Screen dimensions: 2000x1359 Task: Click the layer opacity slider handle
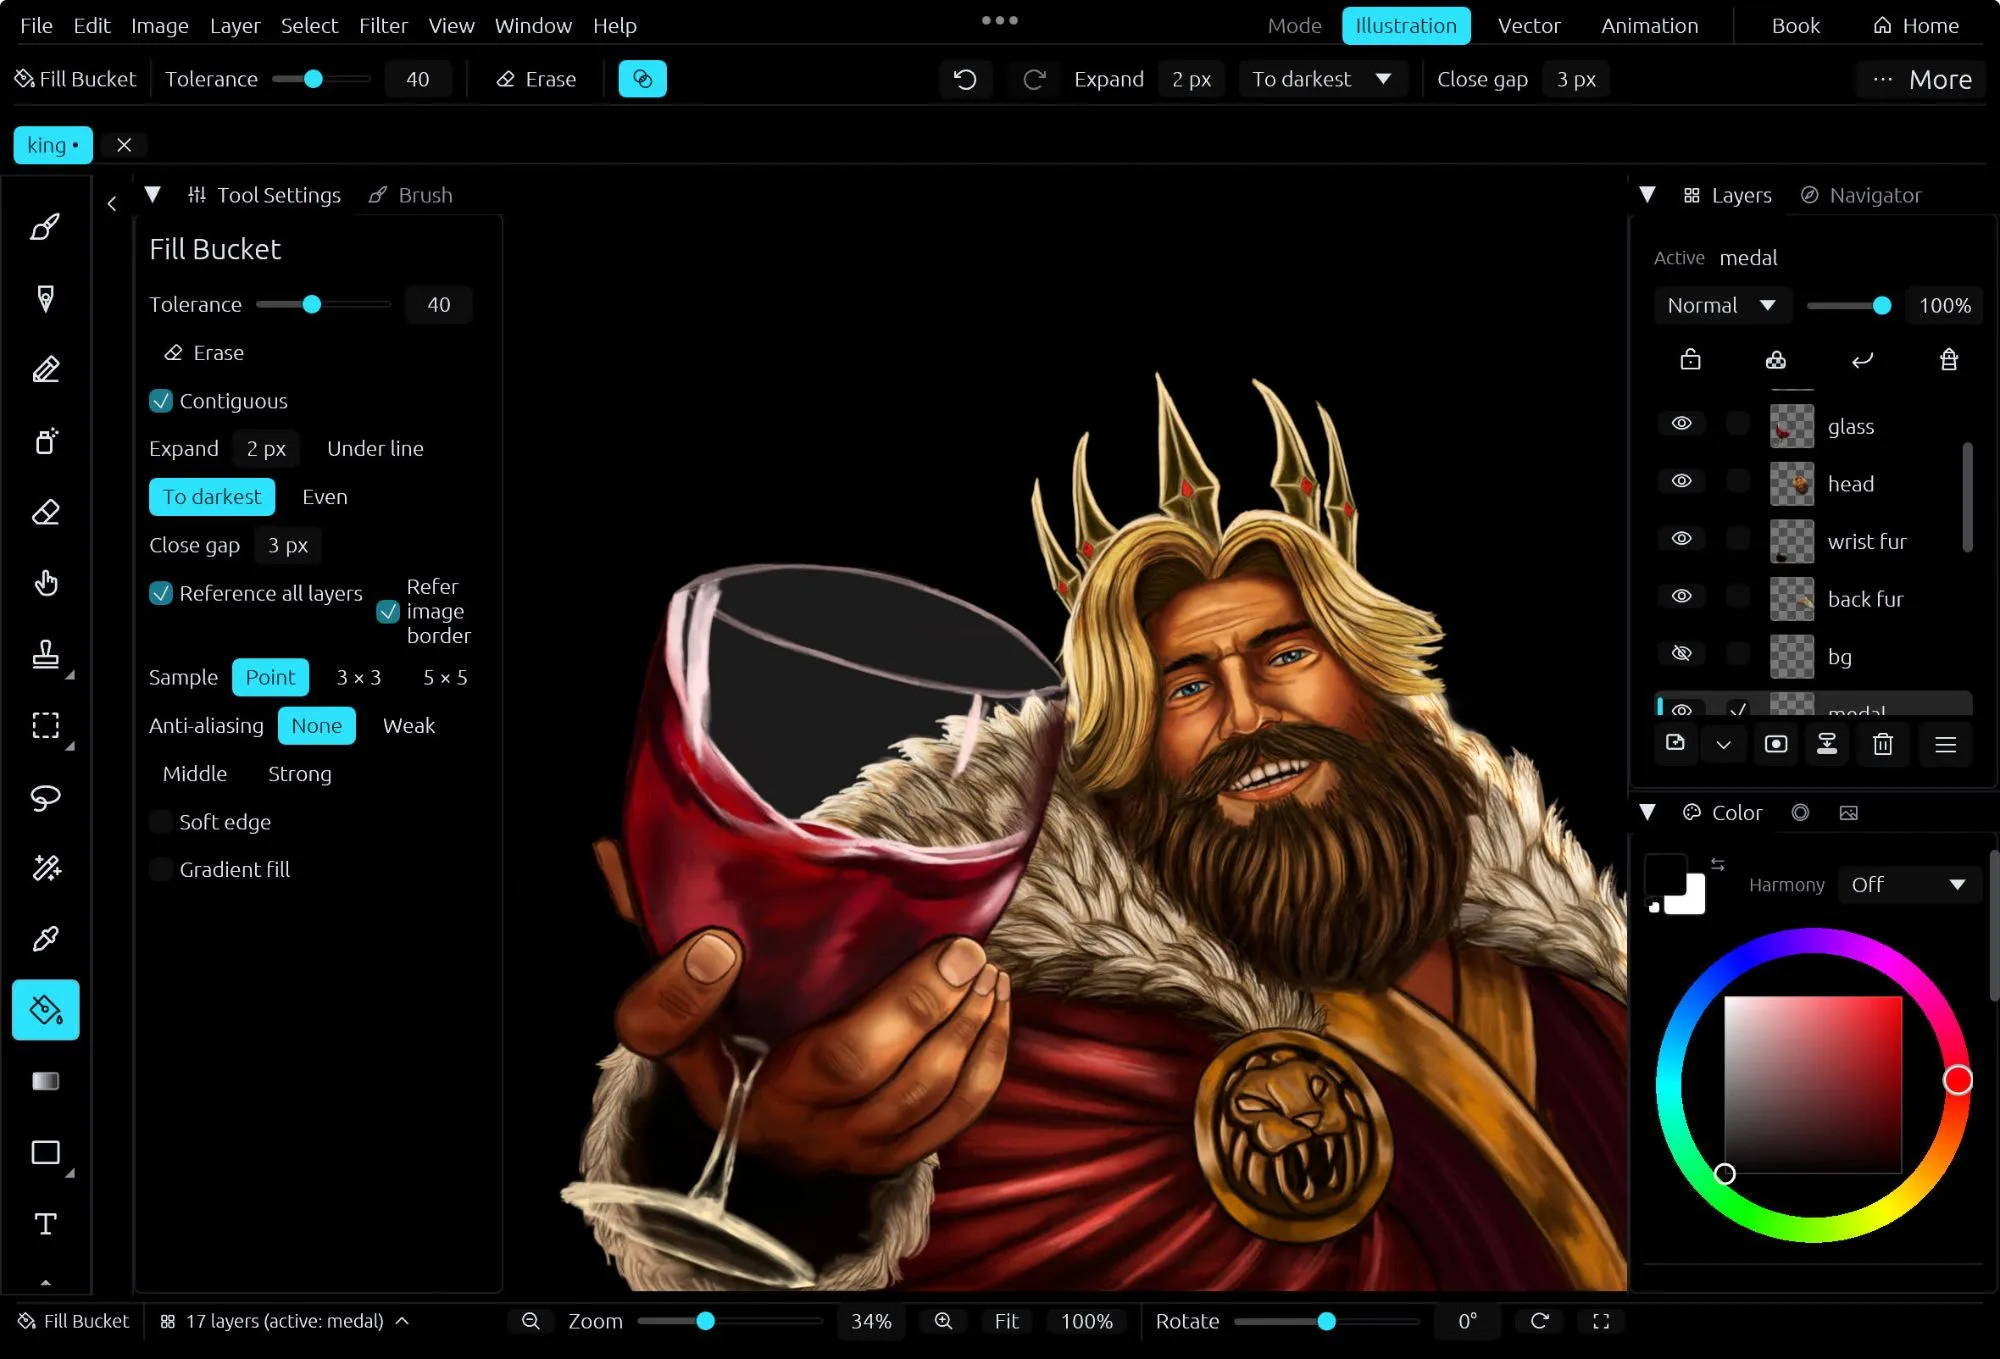(x=1882, y=306)
